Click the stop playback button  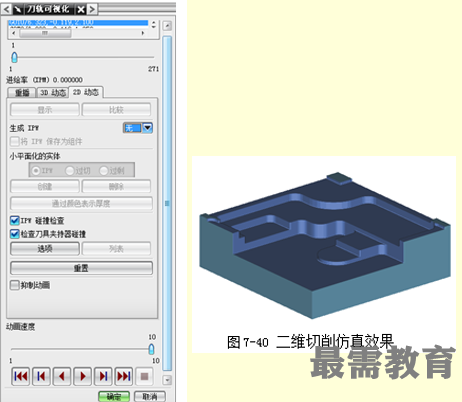click(144, 376)
